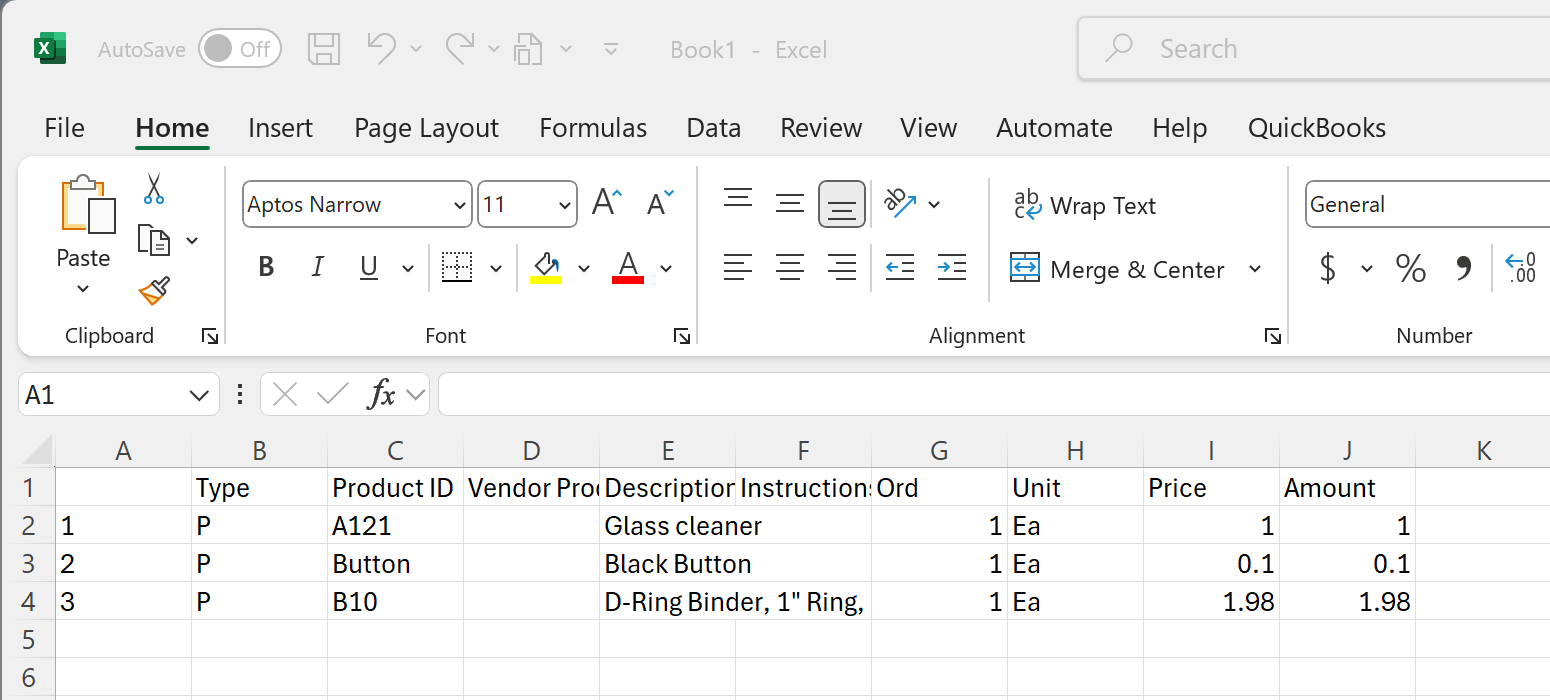Click the red Font Color swatch

(627, 281)
